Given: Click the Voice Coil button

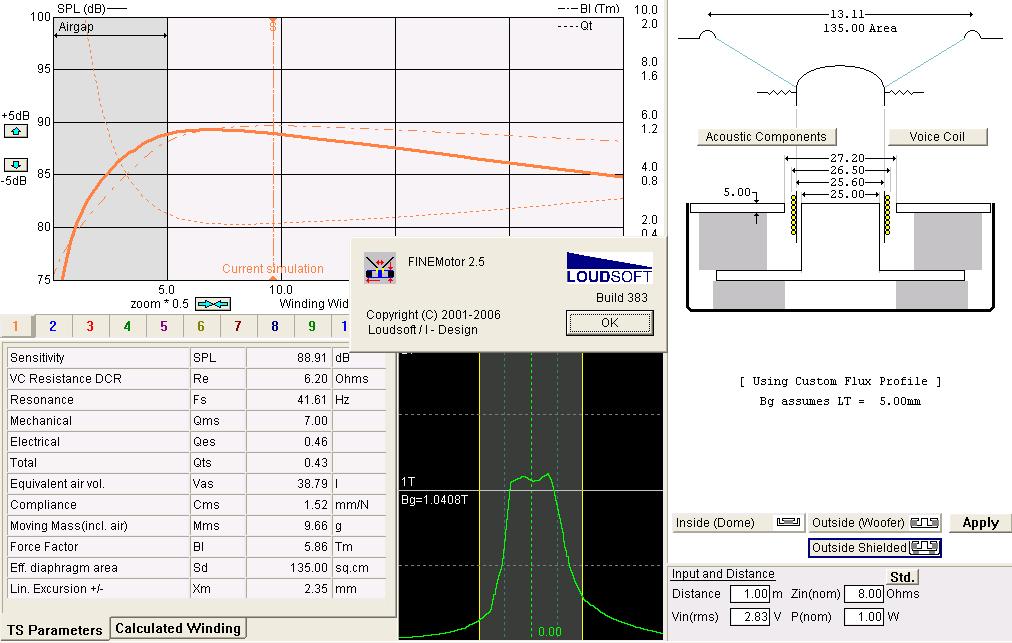Looking at the screenshot, I should tap(937, 137).
